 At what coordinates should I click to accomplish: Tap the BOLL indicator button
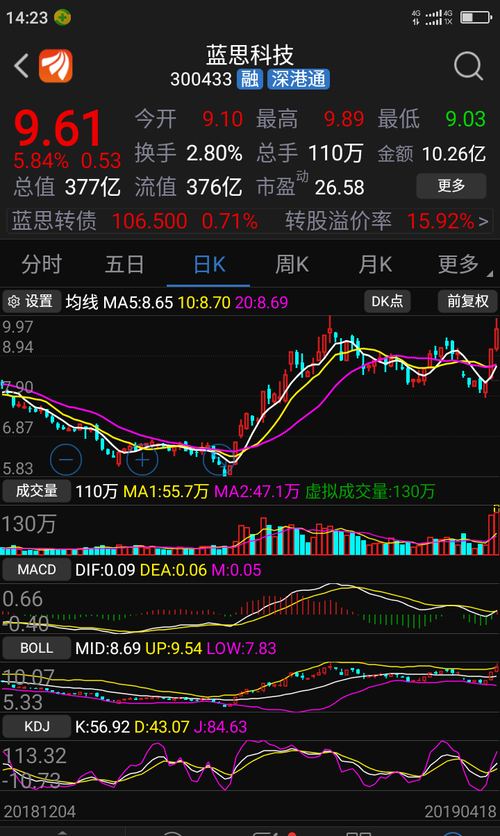click(x=36, y=648)
